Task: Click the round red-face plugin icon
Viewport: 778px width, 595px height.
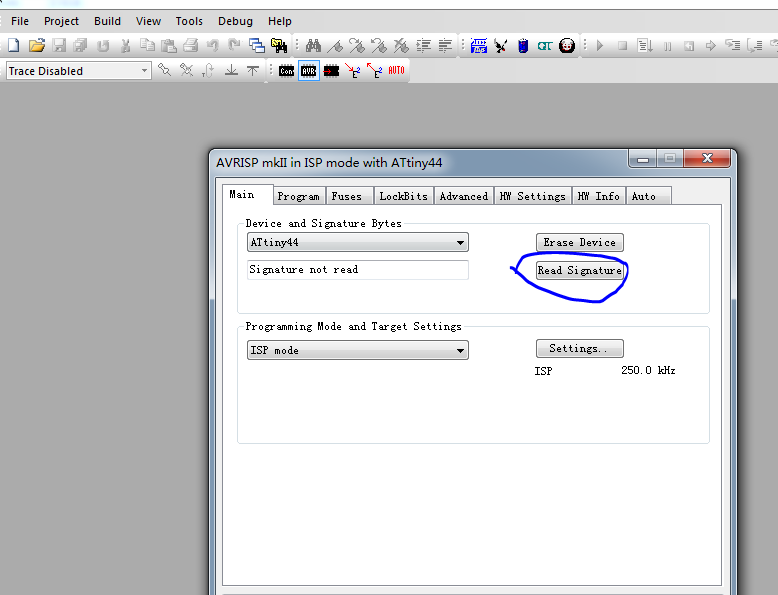Action: [567, 46]
